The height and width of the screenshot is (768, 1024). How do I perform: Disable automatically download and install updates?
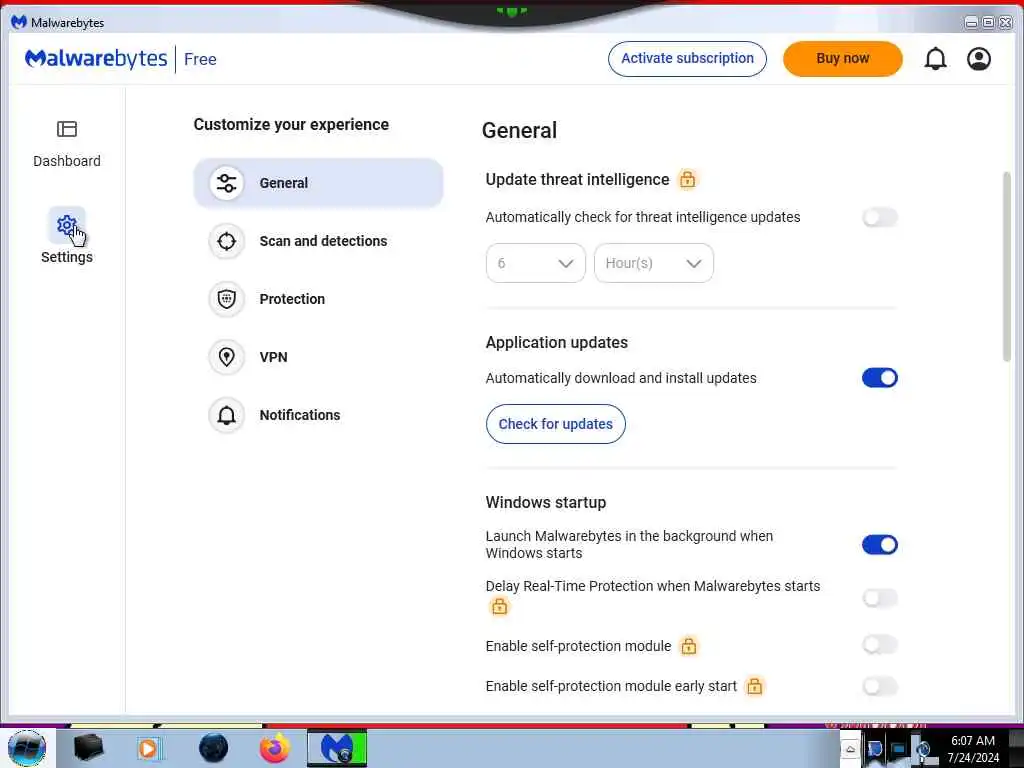[x=880, y=378]
